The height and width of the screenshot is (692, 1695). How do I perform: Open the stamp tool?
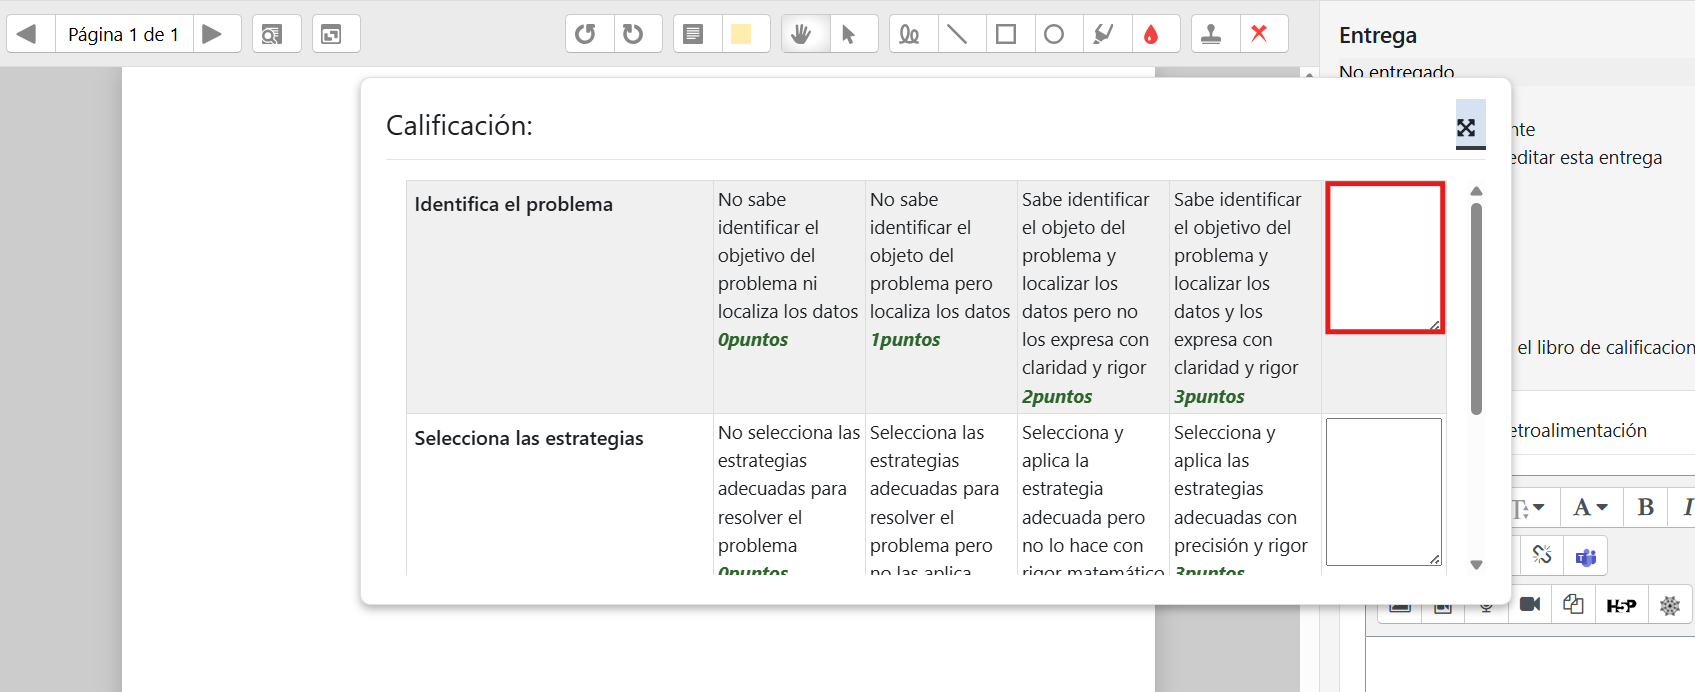pos(1211,34)
